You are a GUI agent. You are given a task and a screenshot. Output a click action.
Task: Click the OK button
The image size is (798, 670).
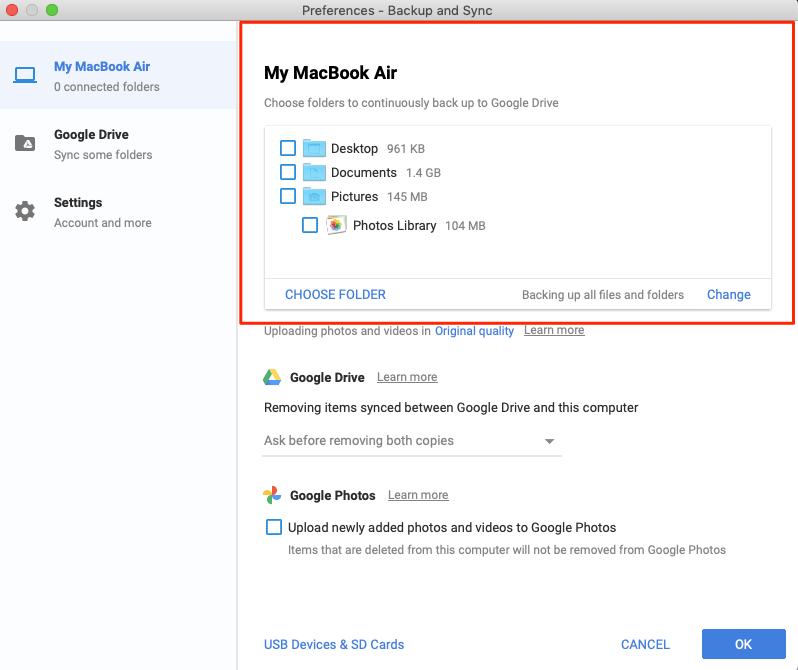744,644
